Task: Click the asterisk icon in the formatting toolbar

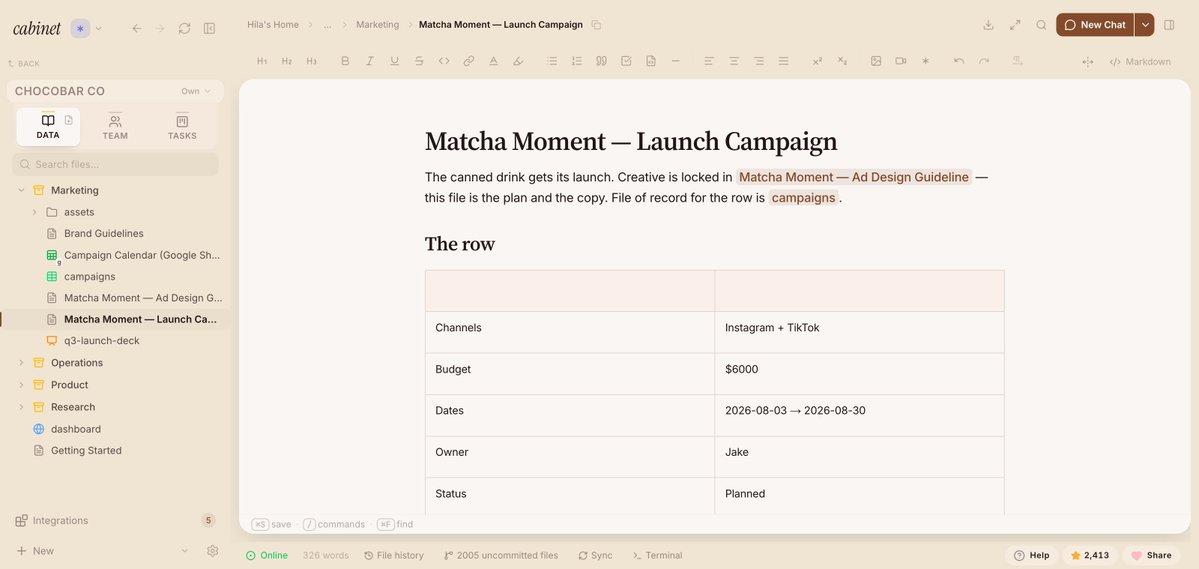Action: (x=925, y=61)
